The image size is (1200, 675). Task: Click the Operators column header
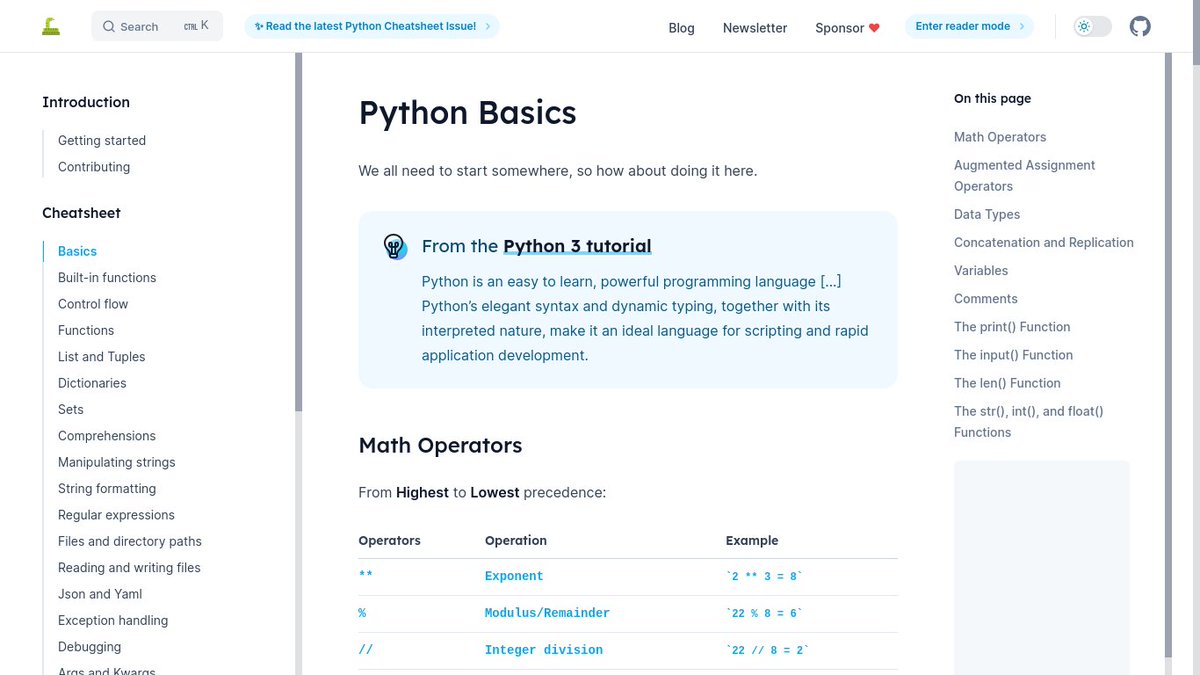[x=390, y=540]
